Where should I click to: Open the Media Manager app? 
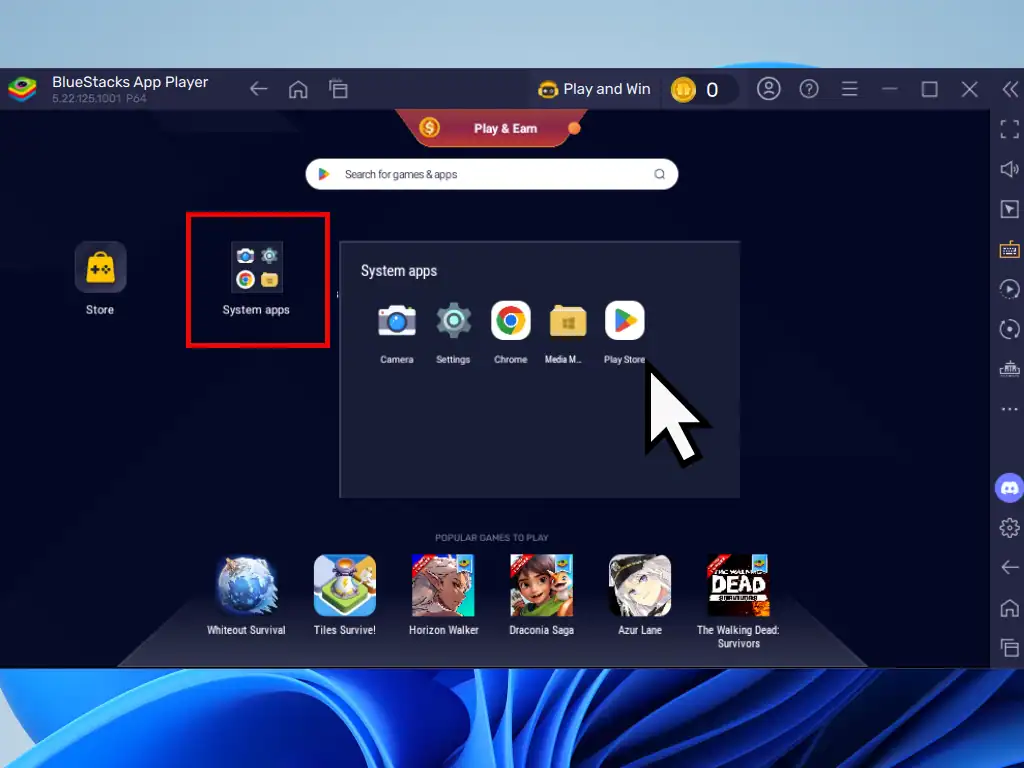click(x=567, y=321)
